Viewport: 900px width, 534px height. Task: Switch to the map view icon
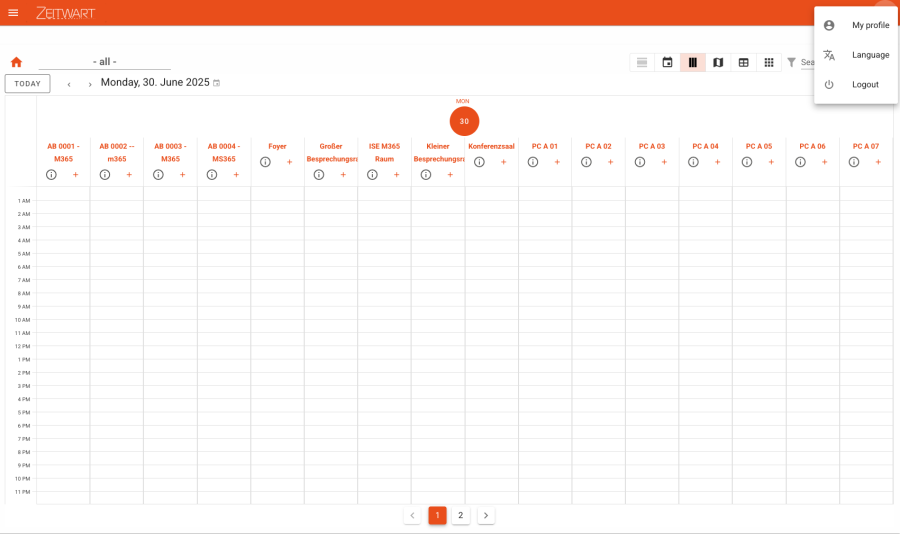[717, 62]
